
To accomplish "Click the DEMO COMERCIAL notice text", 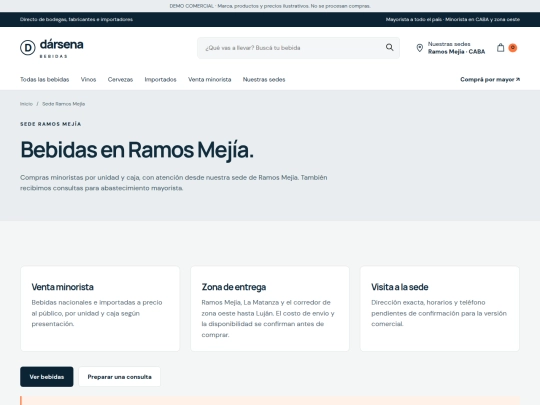I will click(x=270, y=6).
